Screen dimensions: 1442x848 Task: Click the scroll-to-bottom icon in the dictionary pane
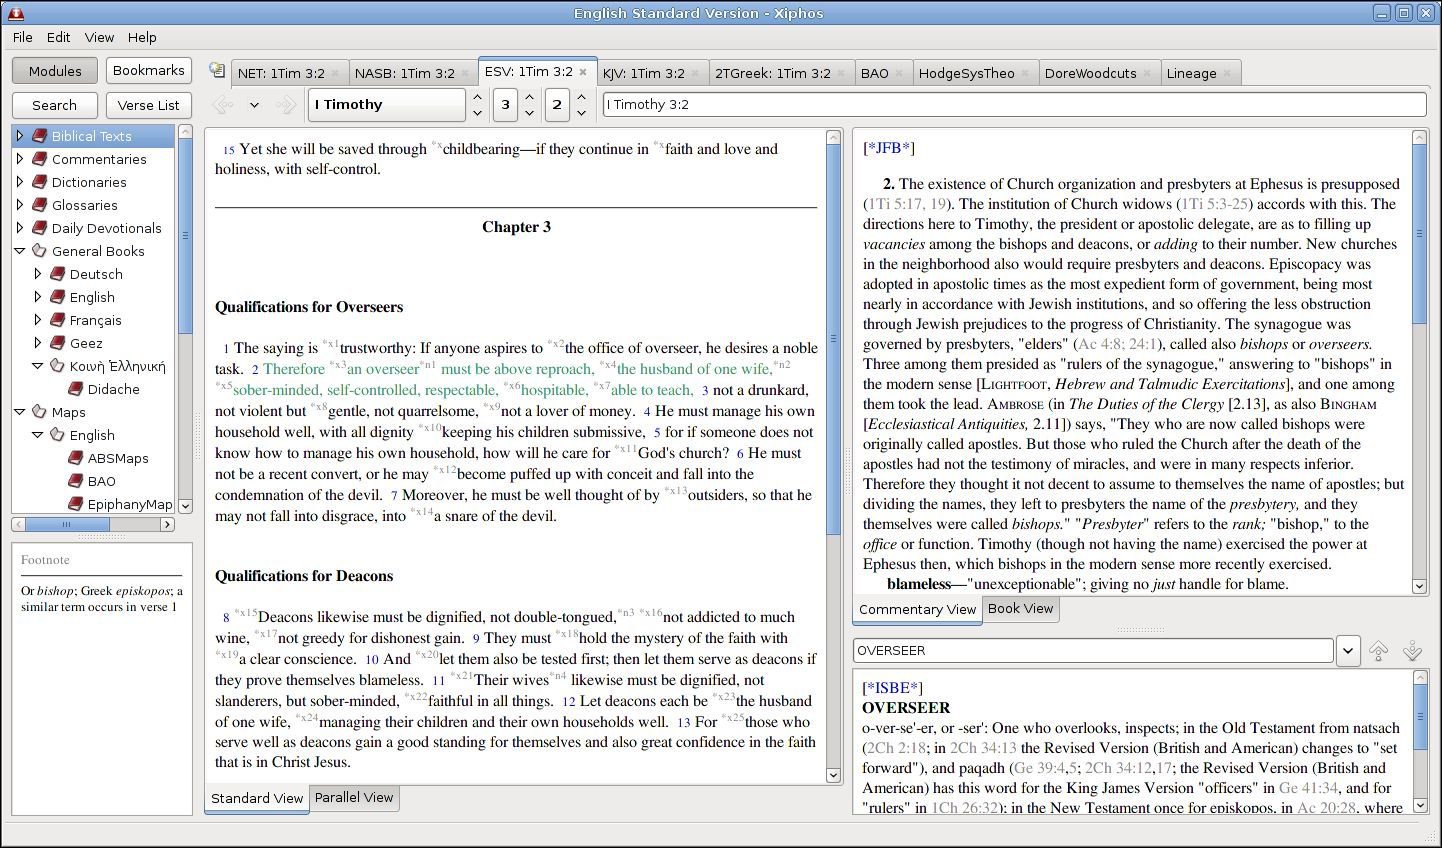pyautogui.click(x=1412, y=650)
